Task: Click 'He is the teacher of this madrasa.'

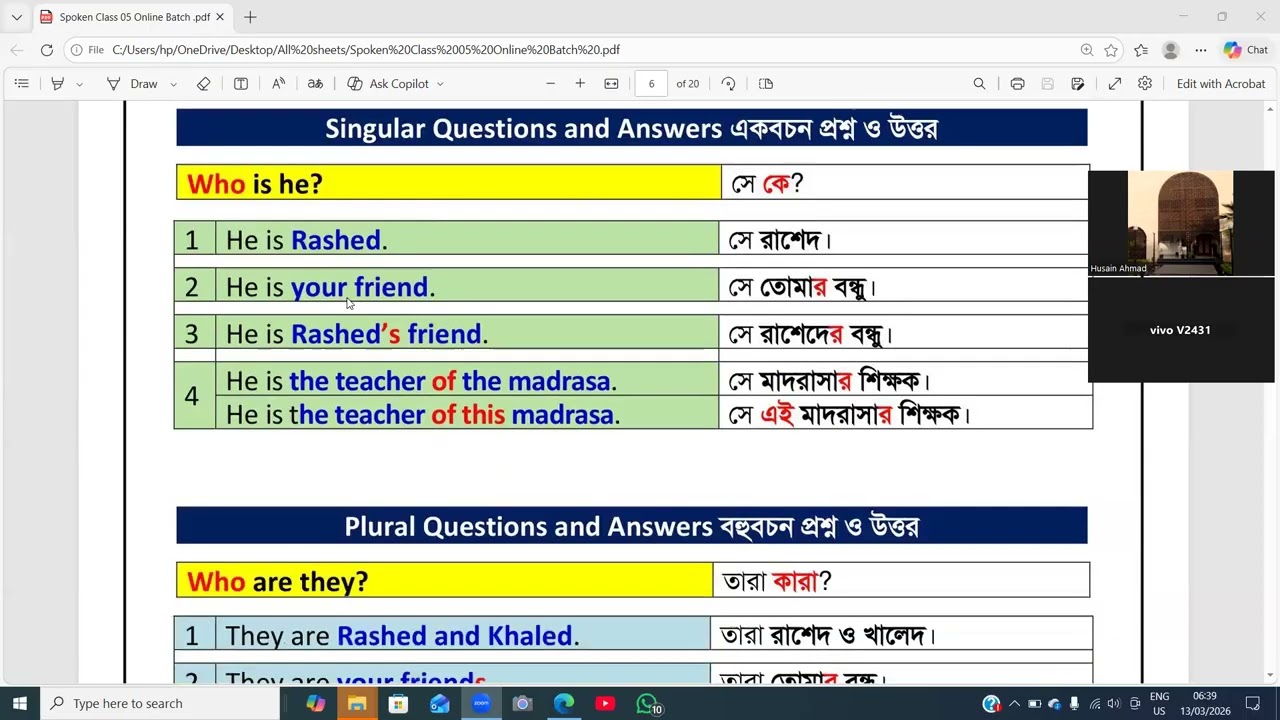Action: (423, 414)
